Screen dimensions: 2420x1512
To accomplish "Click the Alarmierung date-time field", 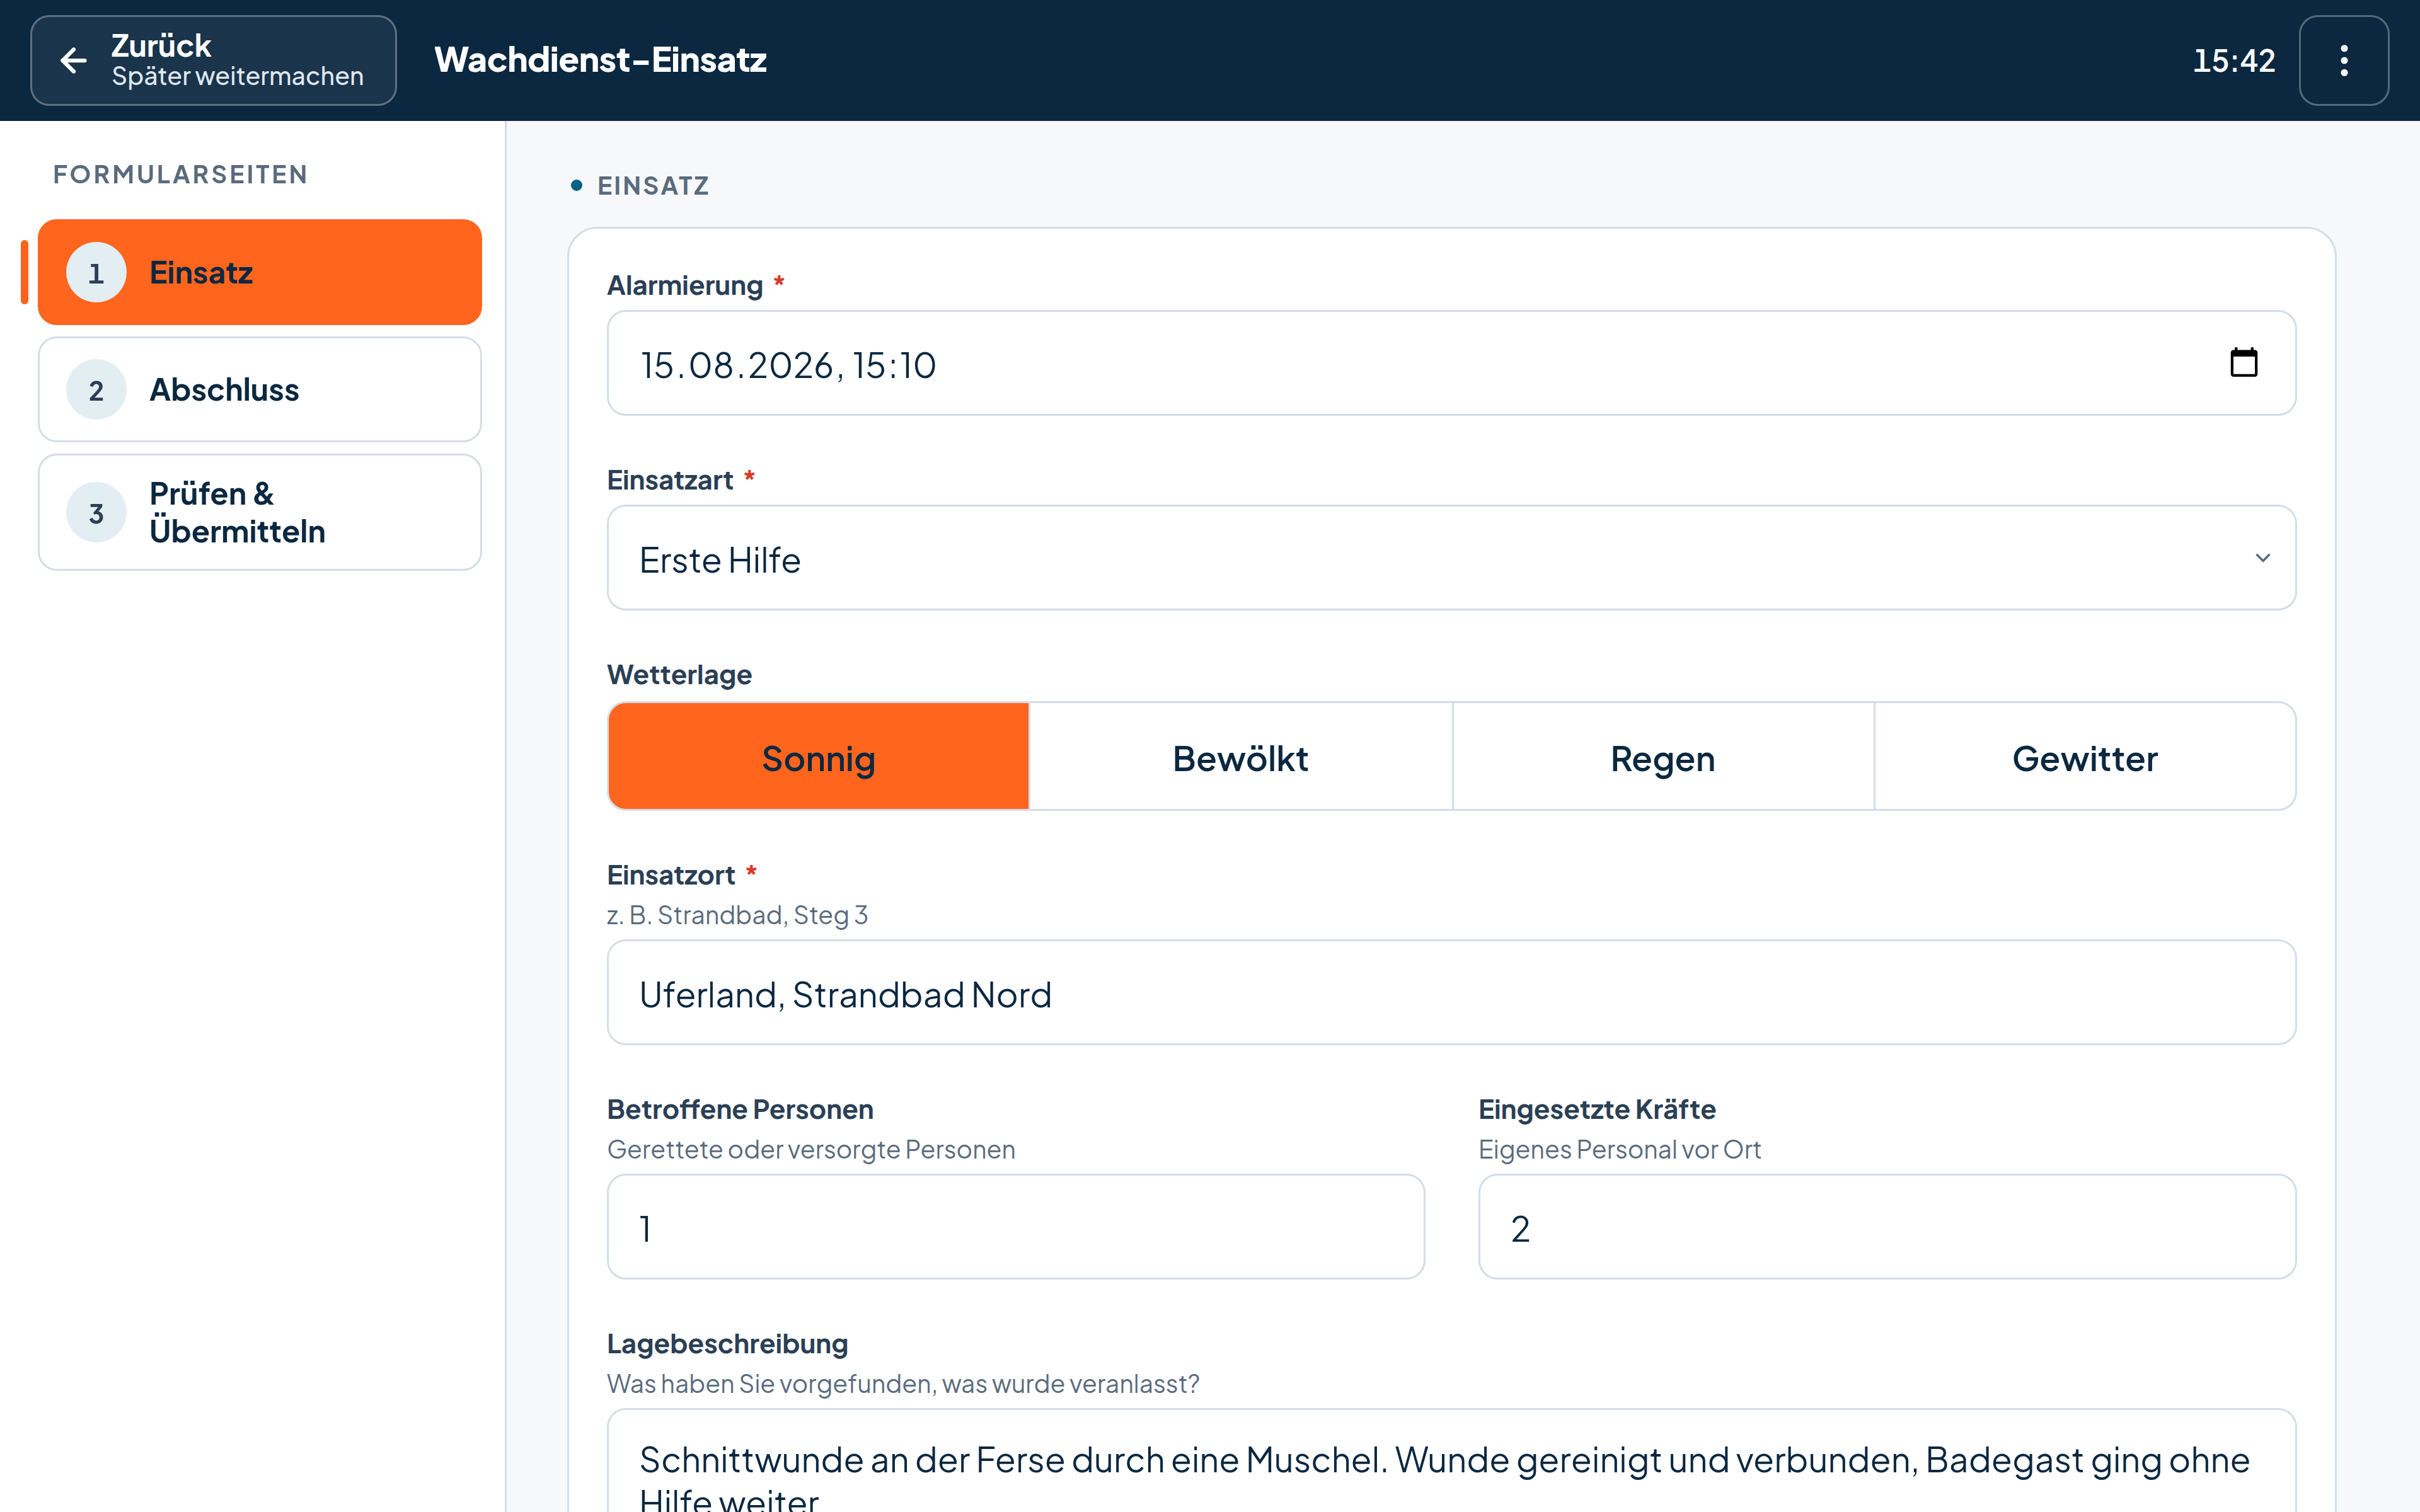I will point(1451,363).
